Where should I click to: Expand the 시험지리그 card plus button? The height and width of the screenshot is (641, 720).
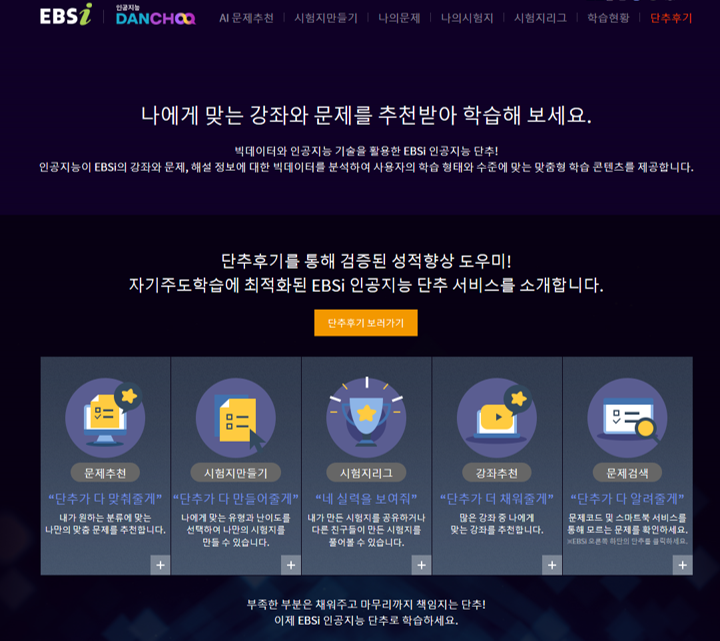point(422,565)
